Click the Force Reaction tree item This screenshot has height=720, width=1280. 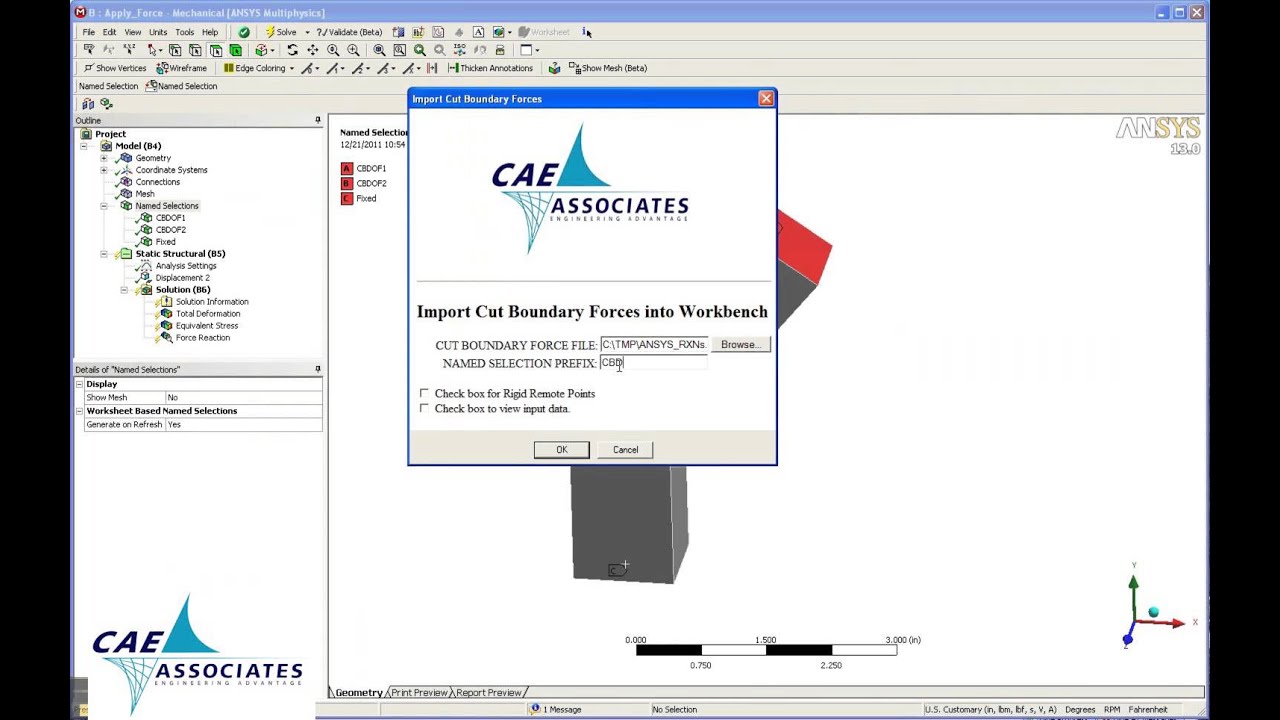coord(202,338)
